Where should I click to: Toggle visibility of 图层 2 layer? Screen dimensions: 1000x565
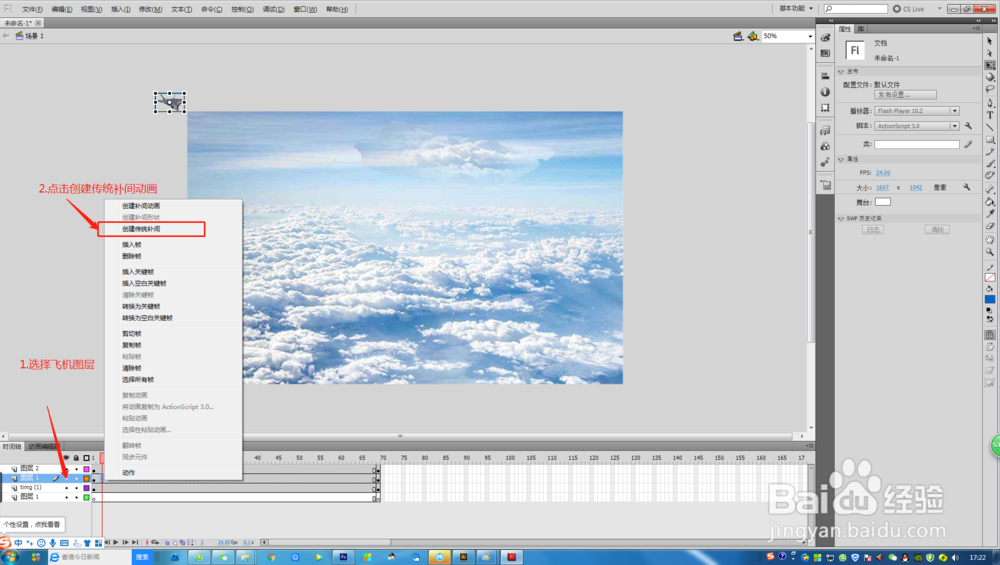[66, 469]
